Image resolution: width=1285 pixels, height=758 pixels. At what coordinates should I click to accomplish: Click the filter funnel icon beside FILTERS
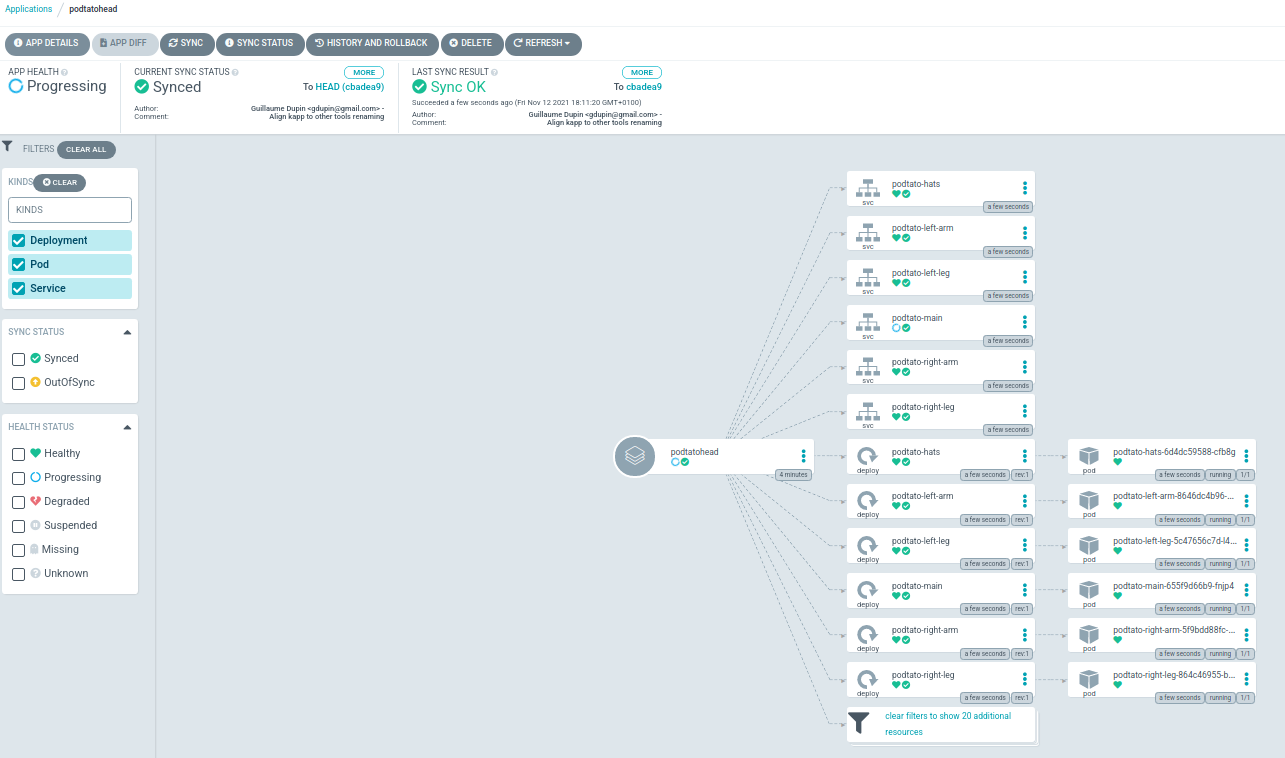[8, 147]
